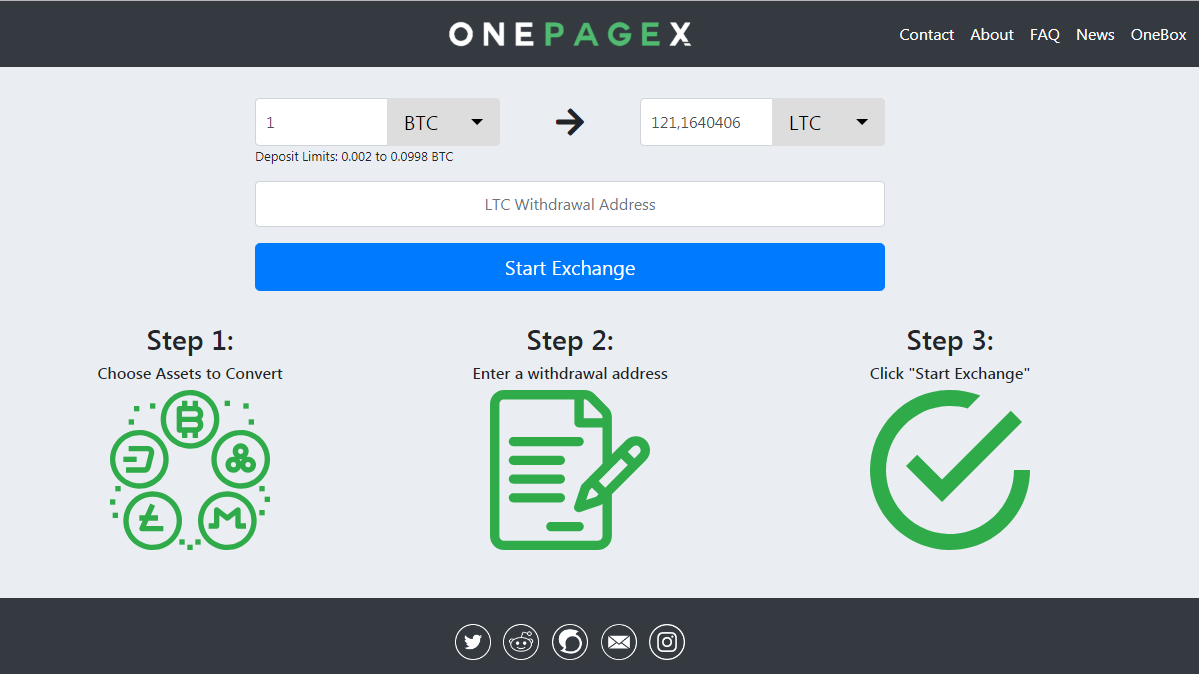
Task: Click the Step 1: heading
Action: 190,340
